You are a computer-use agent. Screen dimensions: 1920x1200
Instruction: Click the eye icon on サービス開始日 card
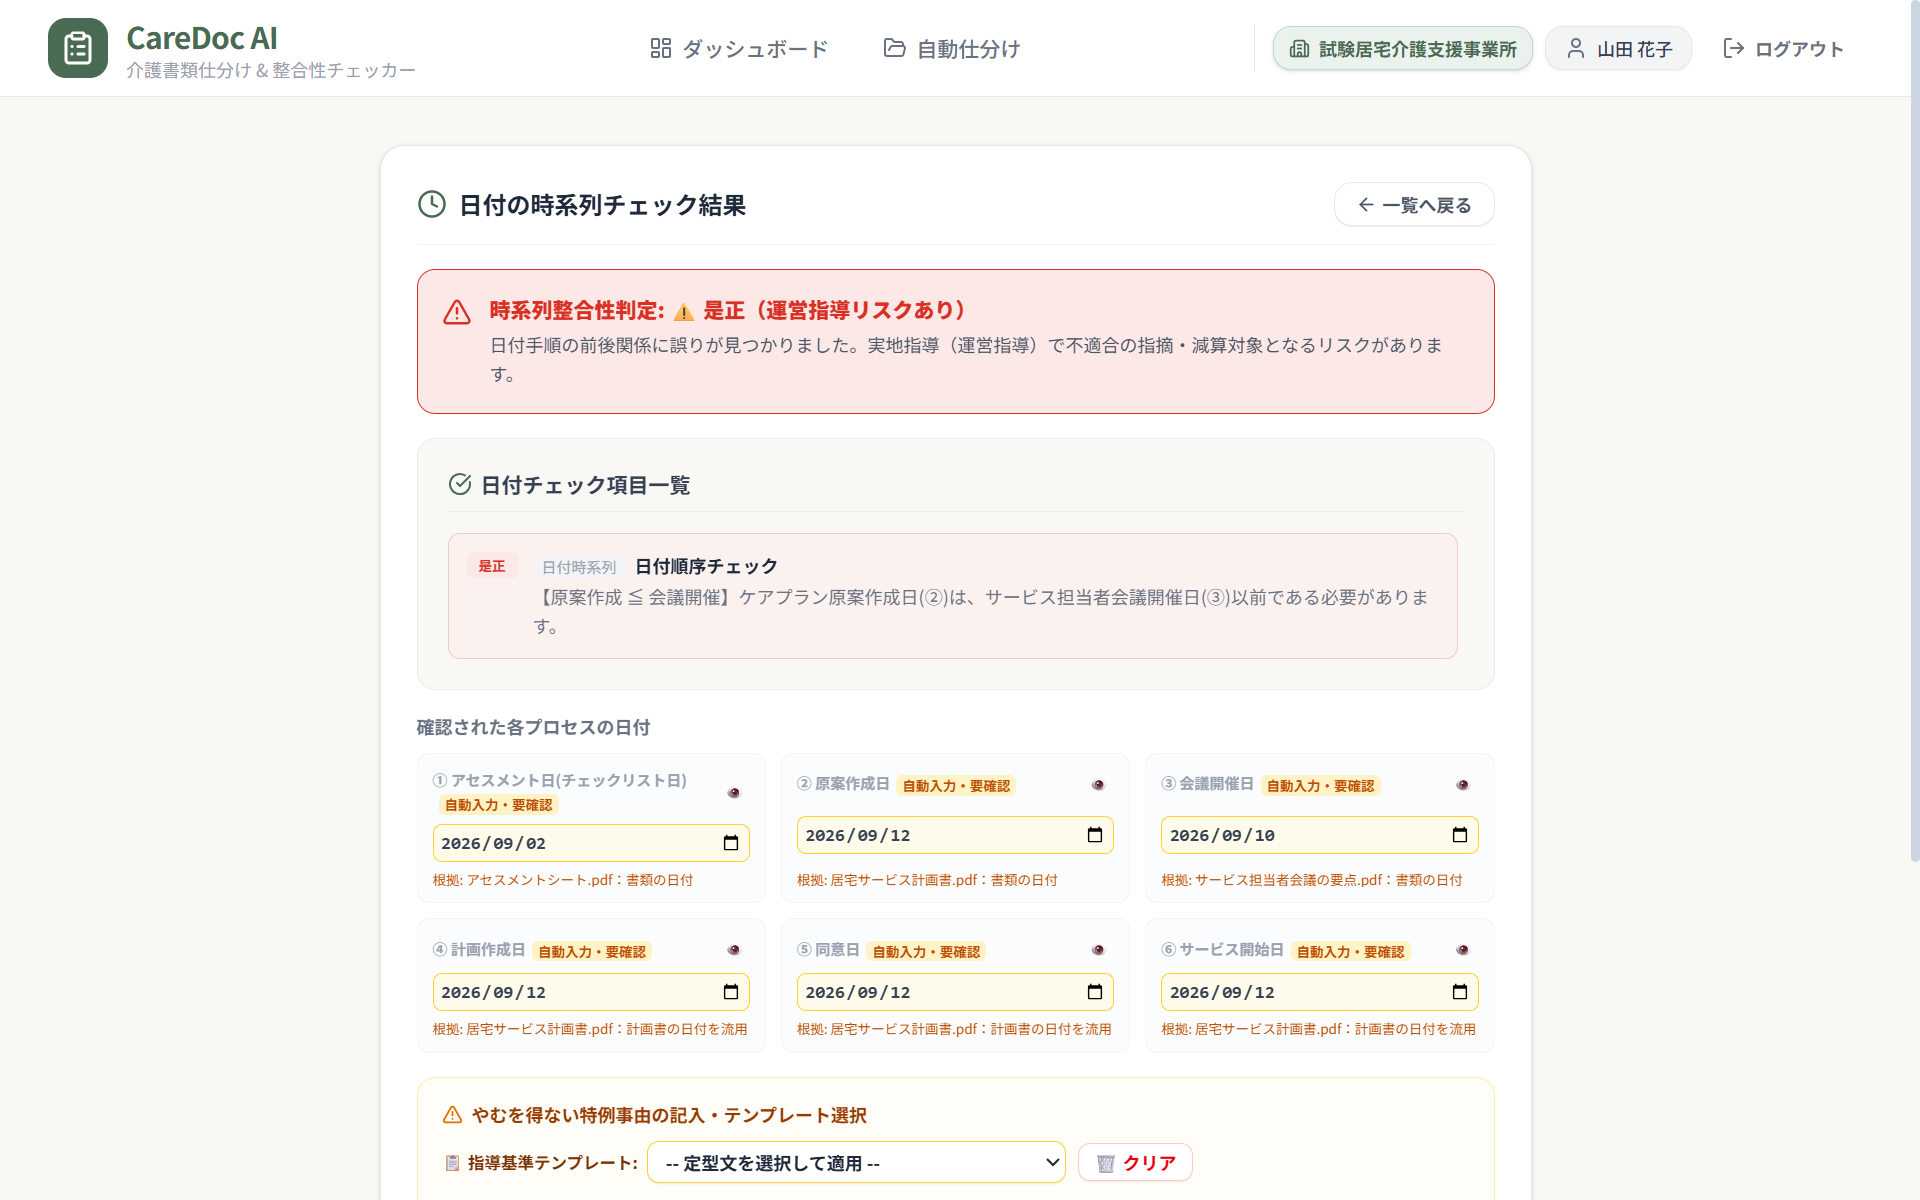coord(1462,950)
